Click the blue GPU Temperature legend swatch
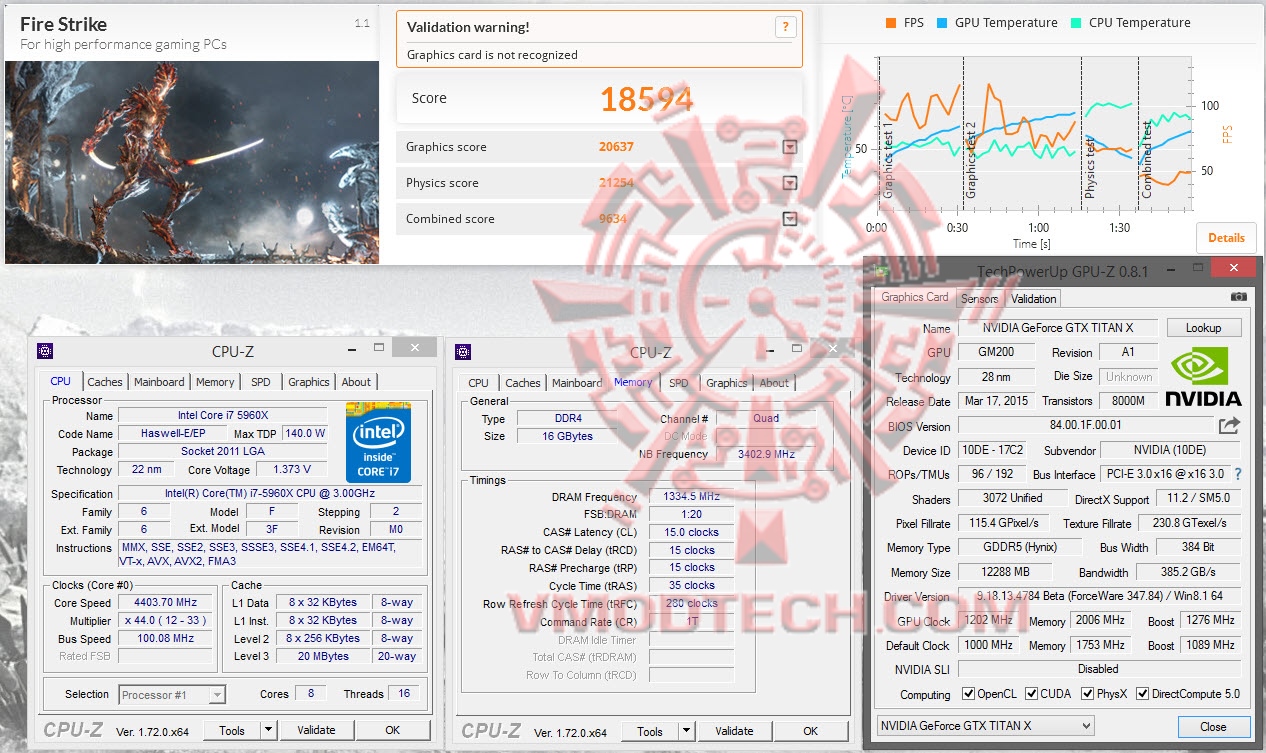The width and height of the screenshot is (1266, 753). (x=942, y=22)
